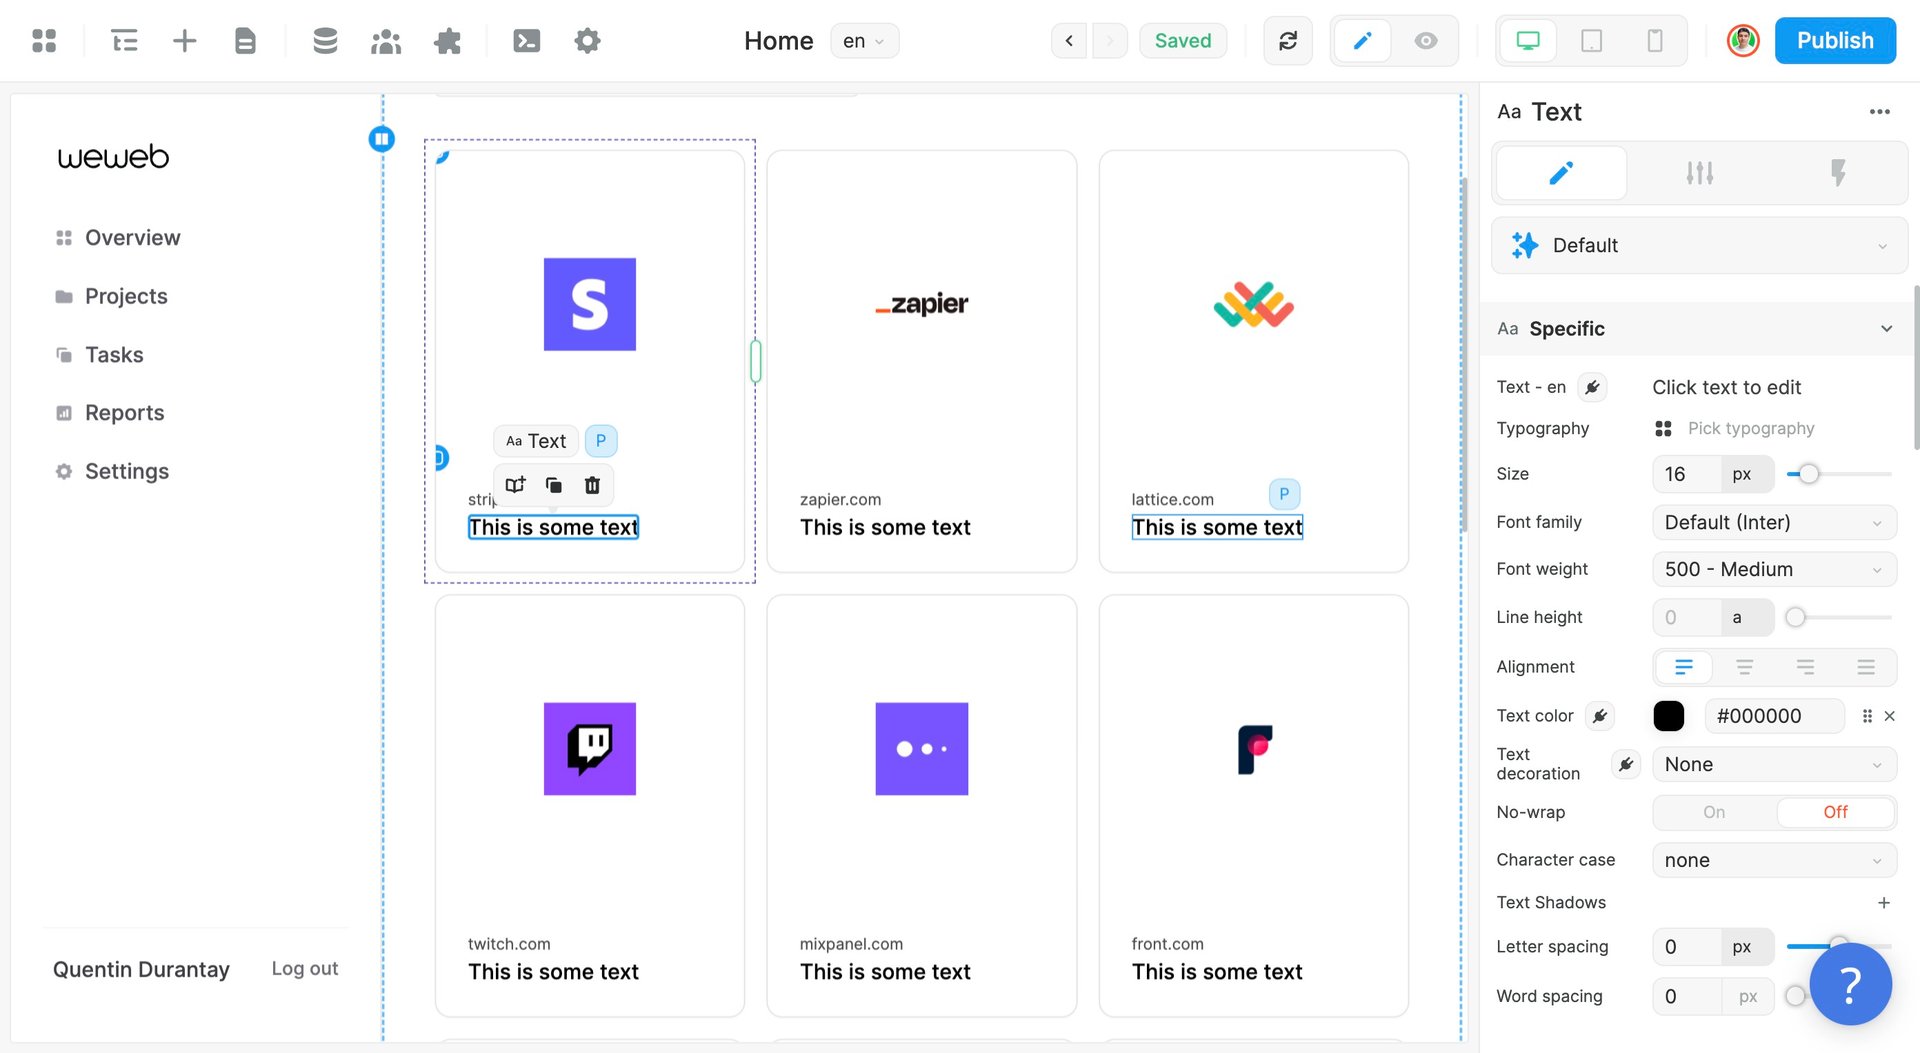
Task: Change the Size unit px selector
Action: pos(1746,475)
